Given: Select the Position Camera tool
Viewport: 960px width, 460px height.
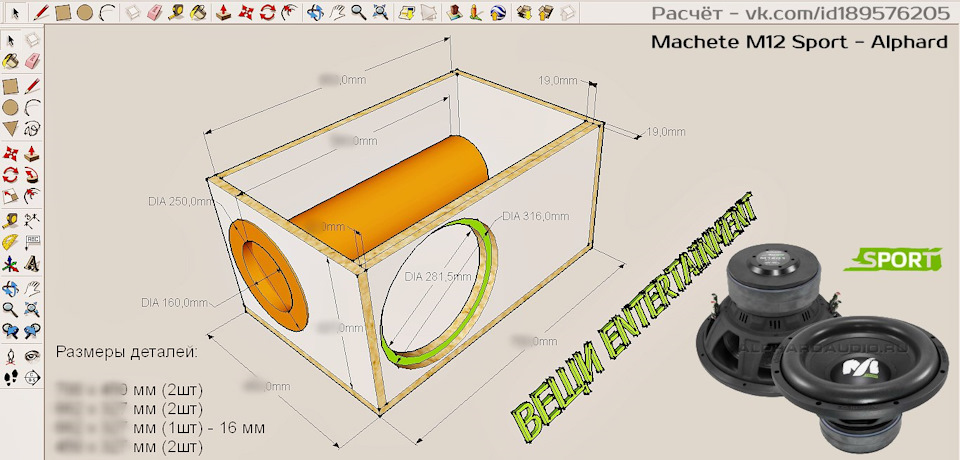Looking at the screenshot, I should (10, 355).
